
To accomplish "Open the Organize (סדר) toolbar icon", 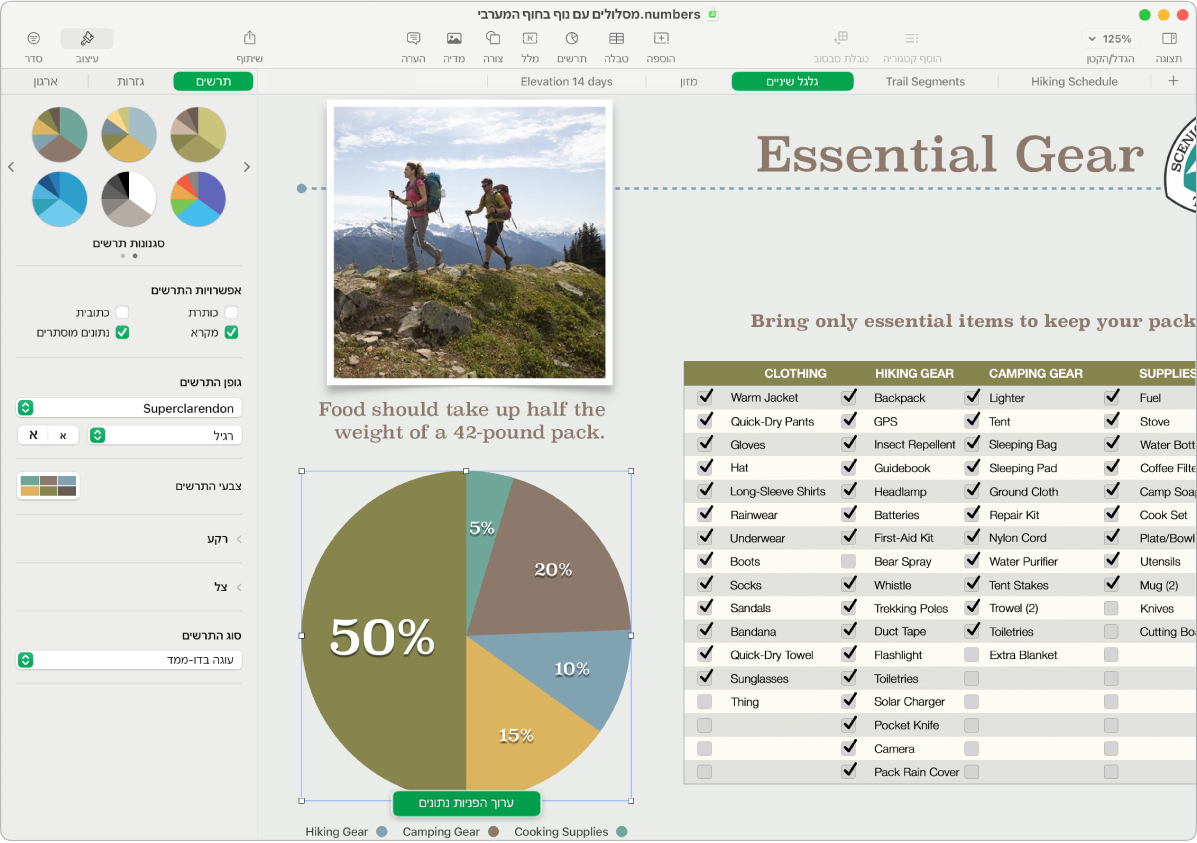I will point(34,38).
